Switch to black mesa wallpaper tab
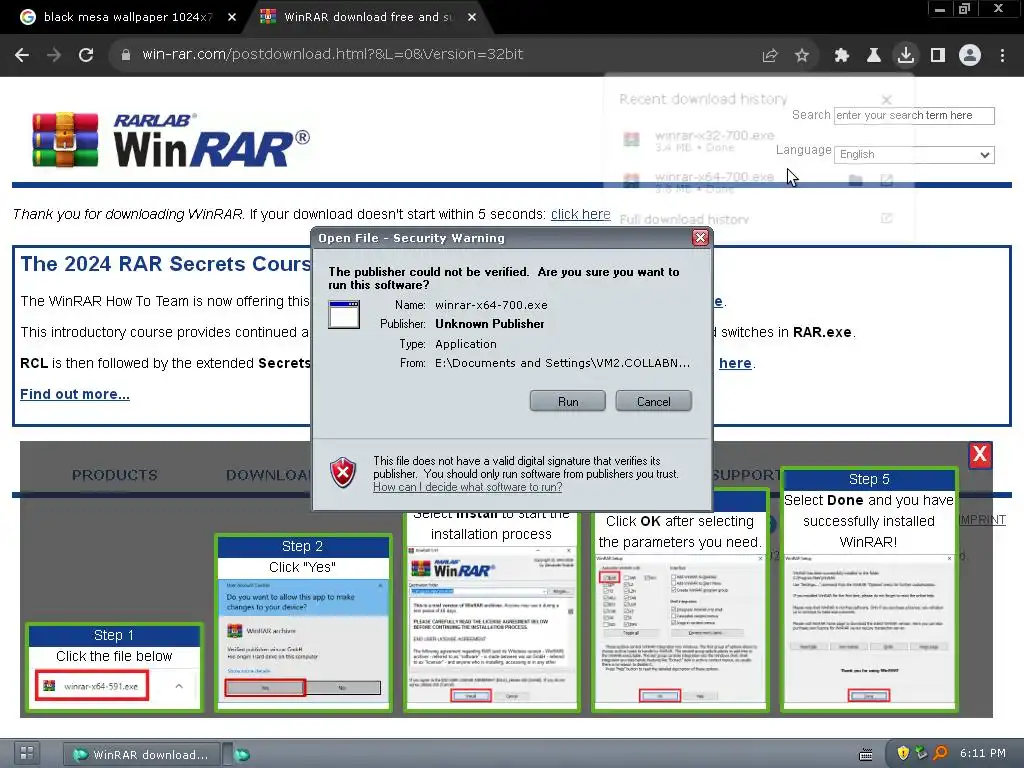 (x=128, y=17)
